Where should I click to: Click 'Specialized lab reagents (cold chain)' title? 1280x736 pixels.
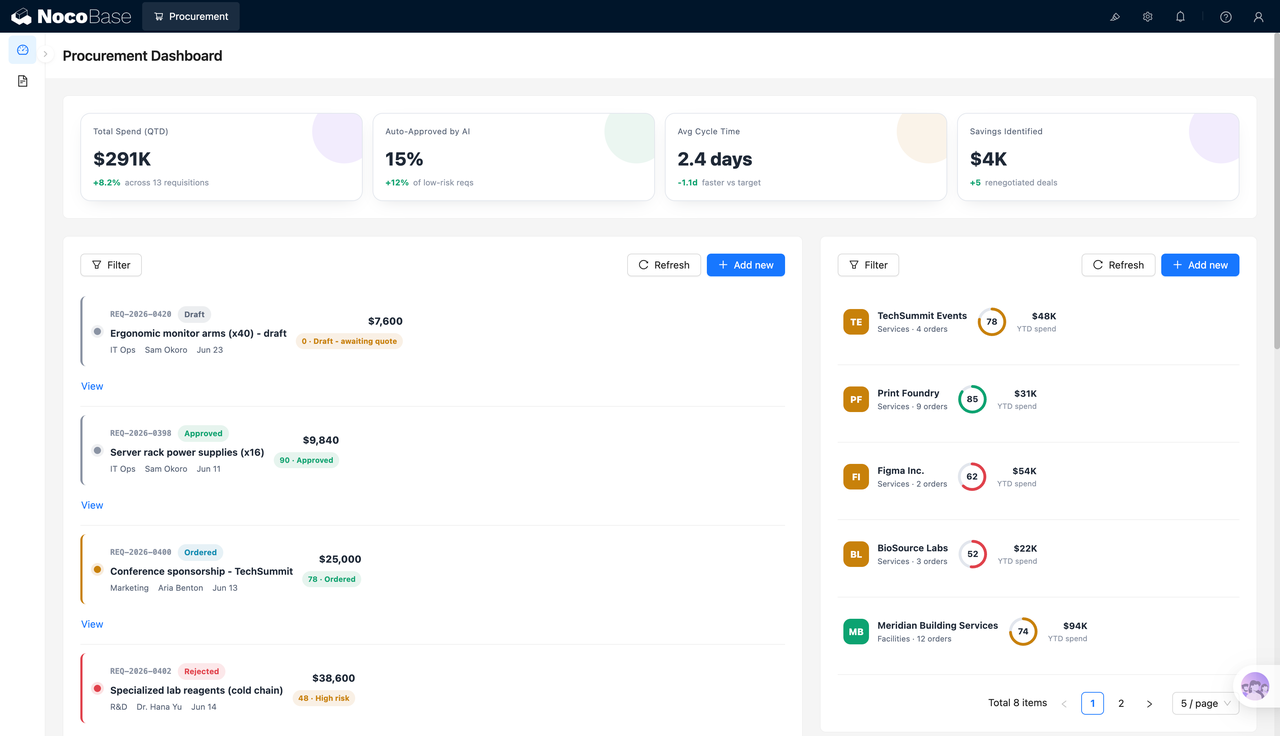click(196, 690)
